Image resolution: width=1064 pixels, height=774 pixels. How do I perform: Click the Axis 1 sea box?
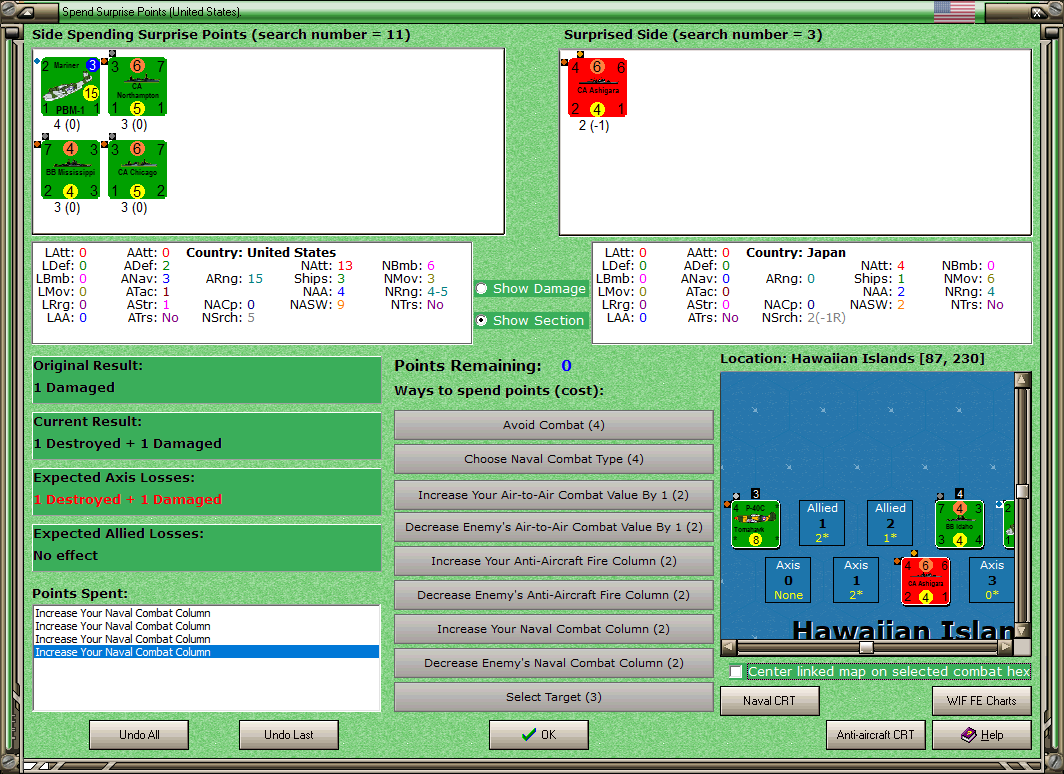(856, 580)
